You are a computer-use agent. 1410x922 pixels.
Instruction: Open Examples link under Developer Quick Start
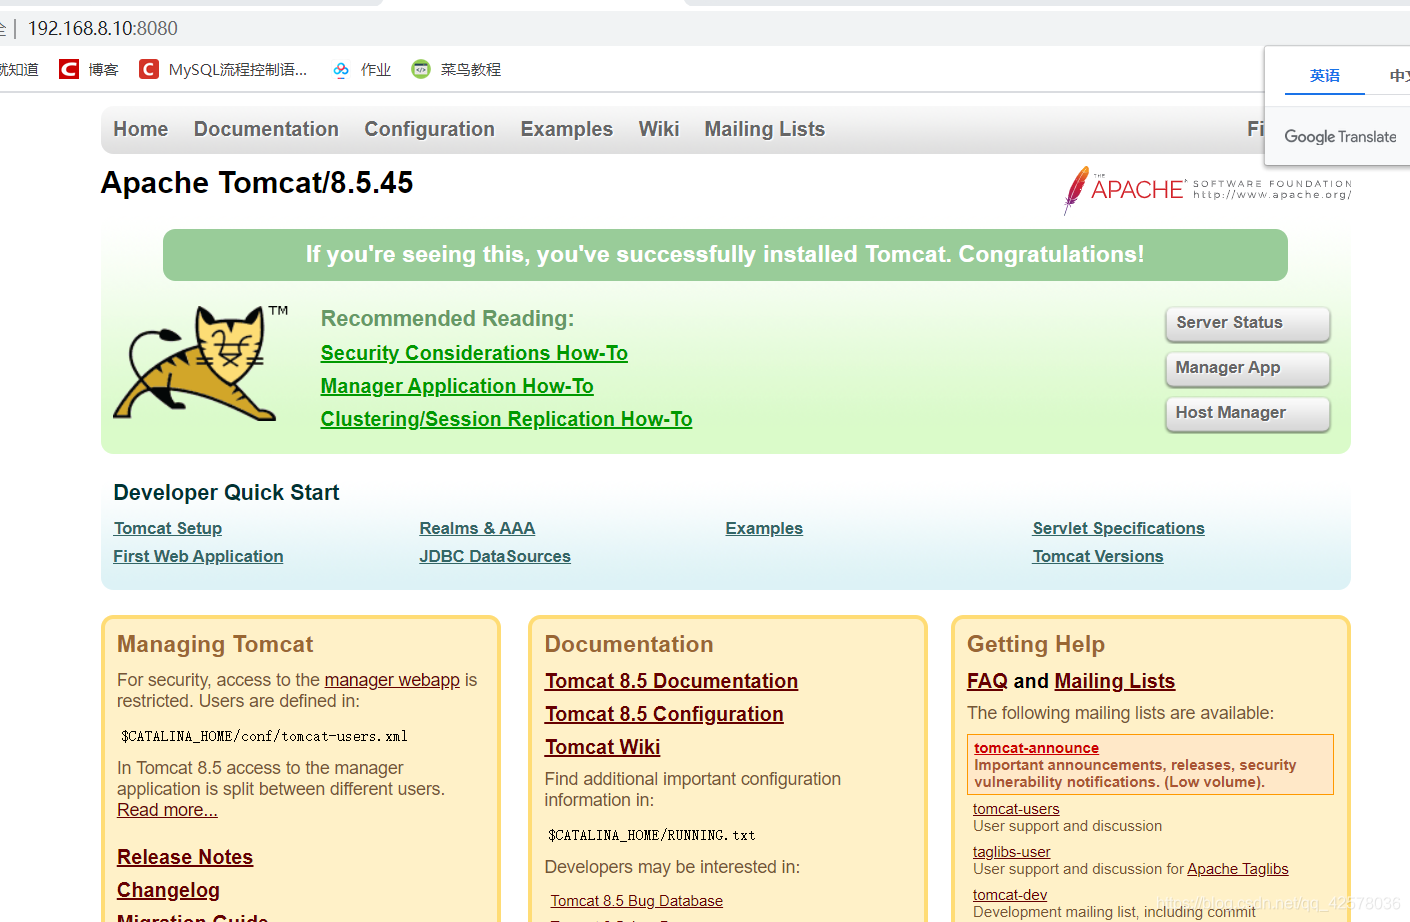(764, 528)
